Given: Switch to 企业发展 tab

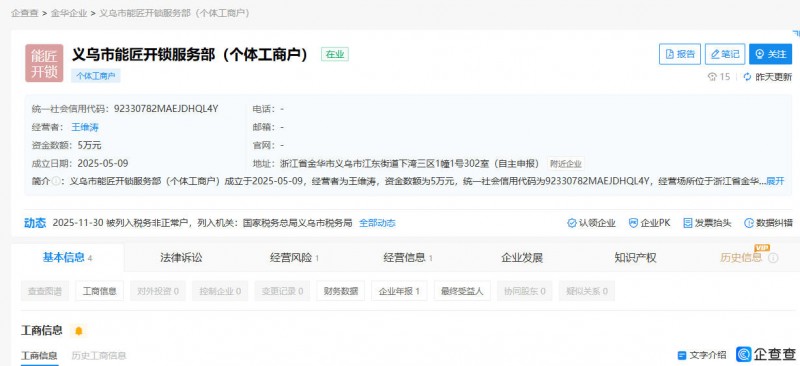Looking at the screenshot, I should coord(522,258).
